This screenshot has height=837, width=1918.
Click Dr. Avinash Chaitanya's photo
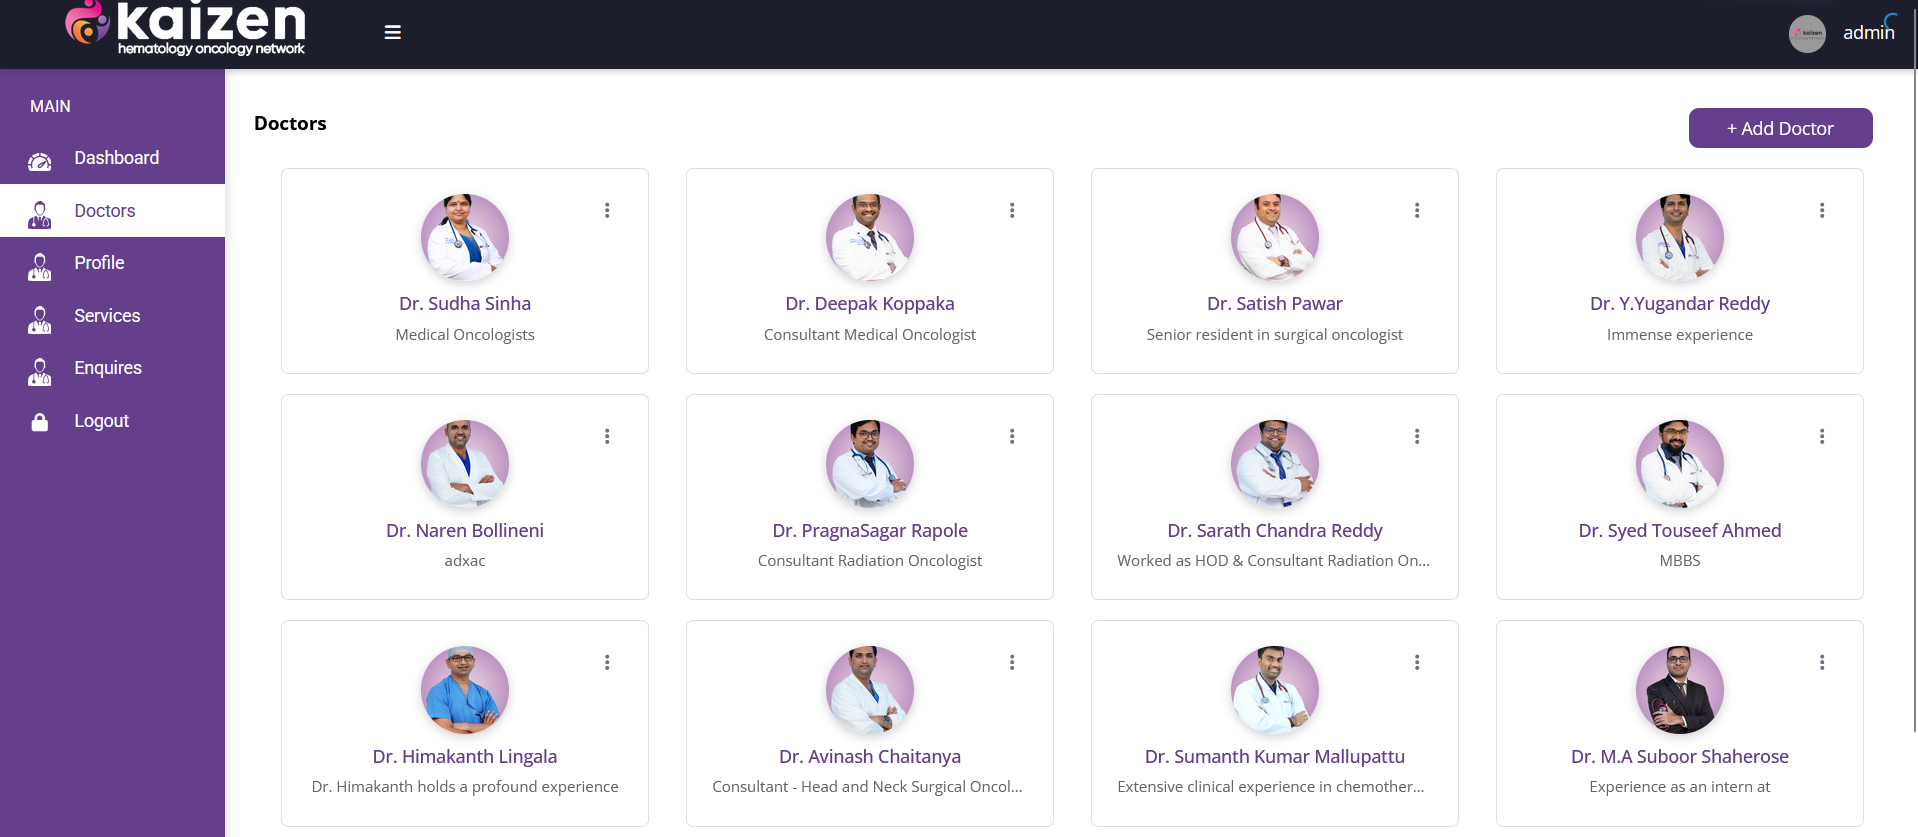[x=870, y=690]
